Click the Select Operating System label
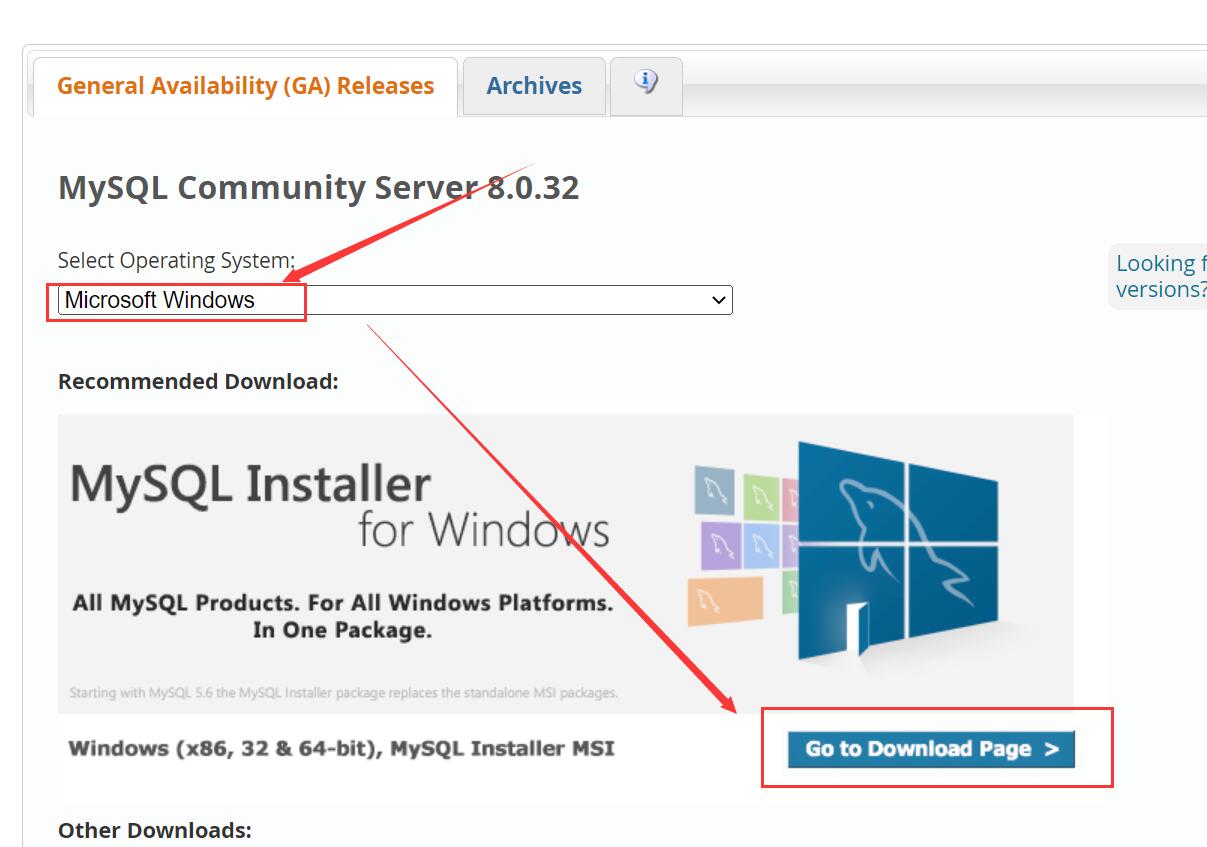The image size is (1207, 847). coord(176,260)
